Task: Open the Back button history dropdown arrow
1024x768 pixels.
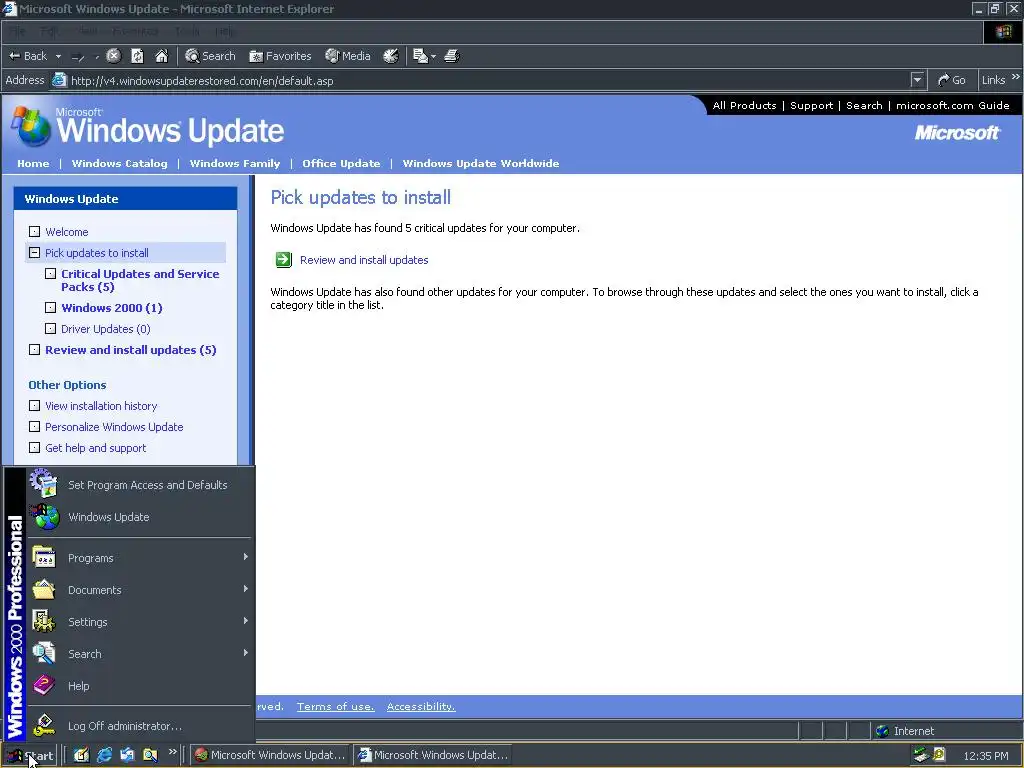Action: coord(58,57)
